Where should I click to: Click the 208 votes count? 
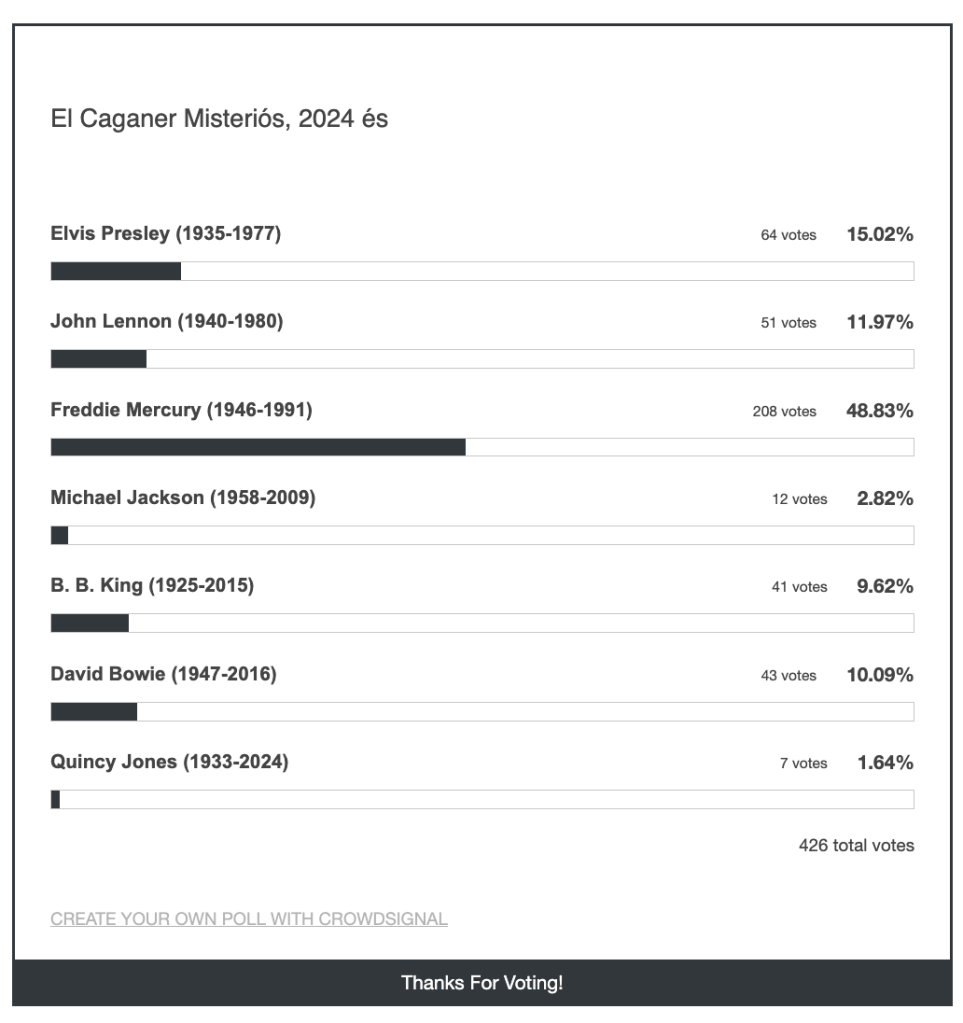[784, 412]
